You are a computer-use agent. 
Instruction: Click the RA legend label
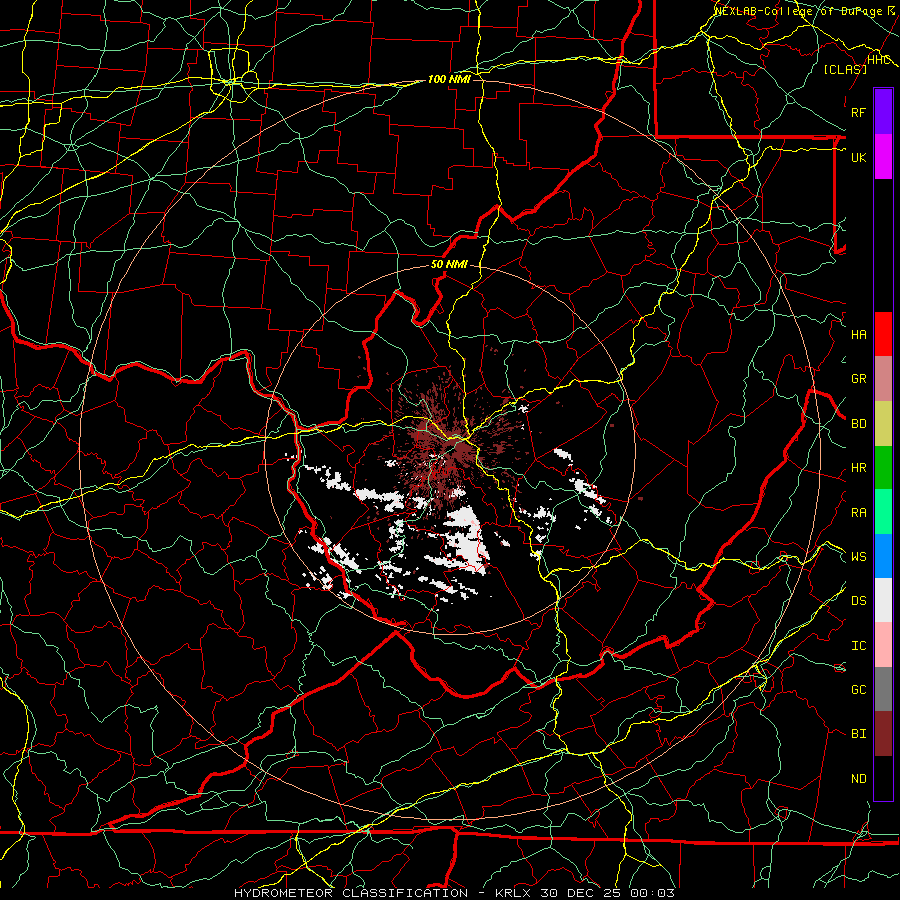click(x=858, y=513)
